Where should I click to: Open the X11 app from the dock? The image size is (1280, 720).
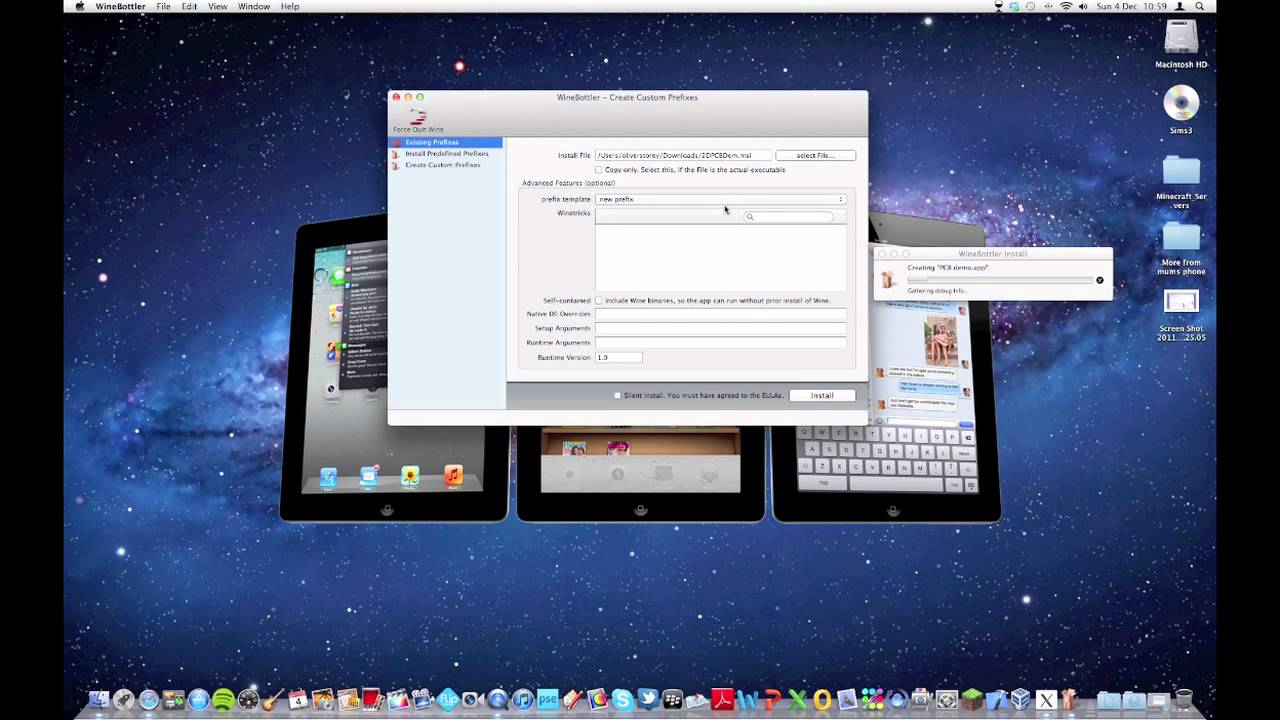[x=1046, y=700]
